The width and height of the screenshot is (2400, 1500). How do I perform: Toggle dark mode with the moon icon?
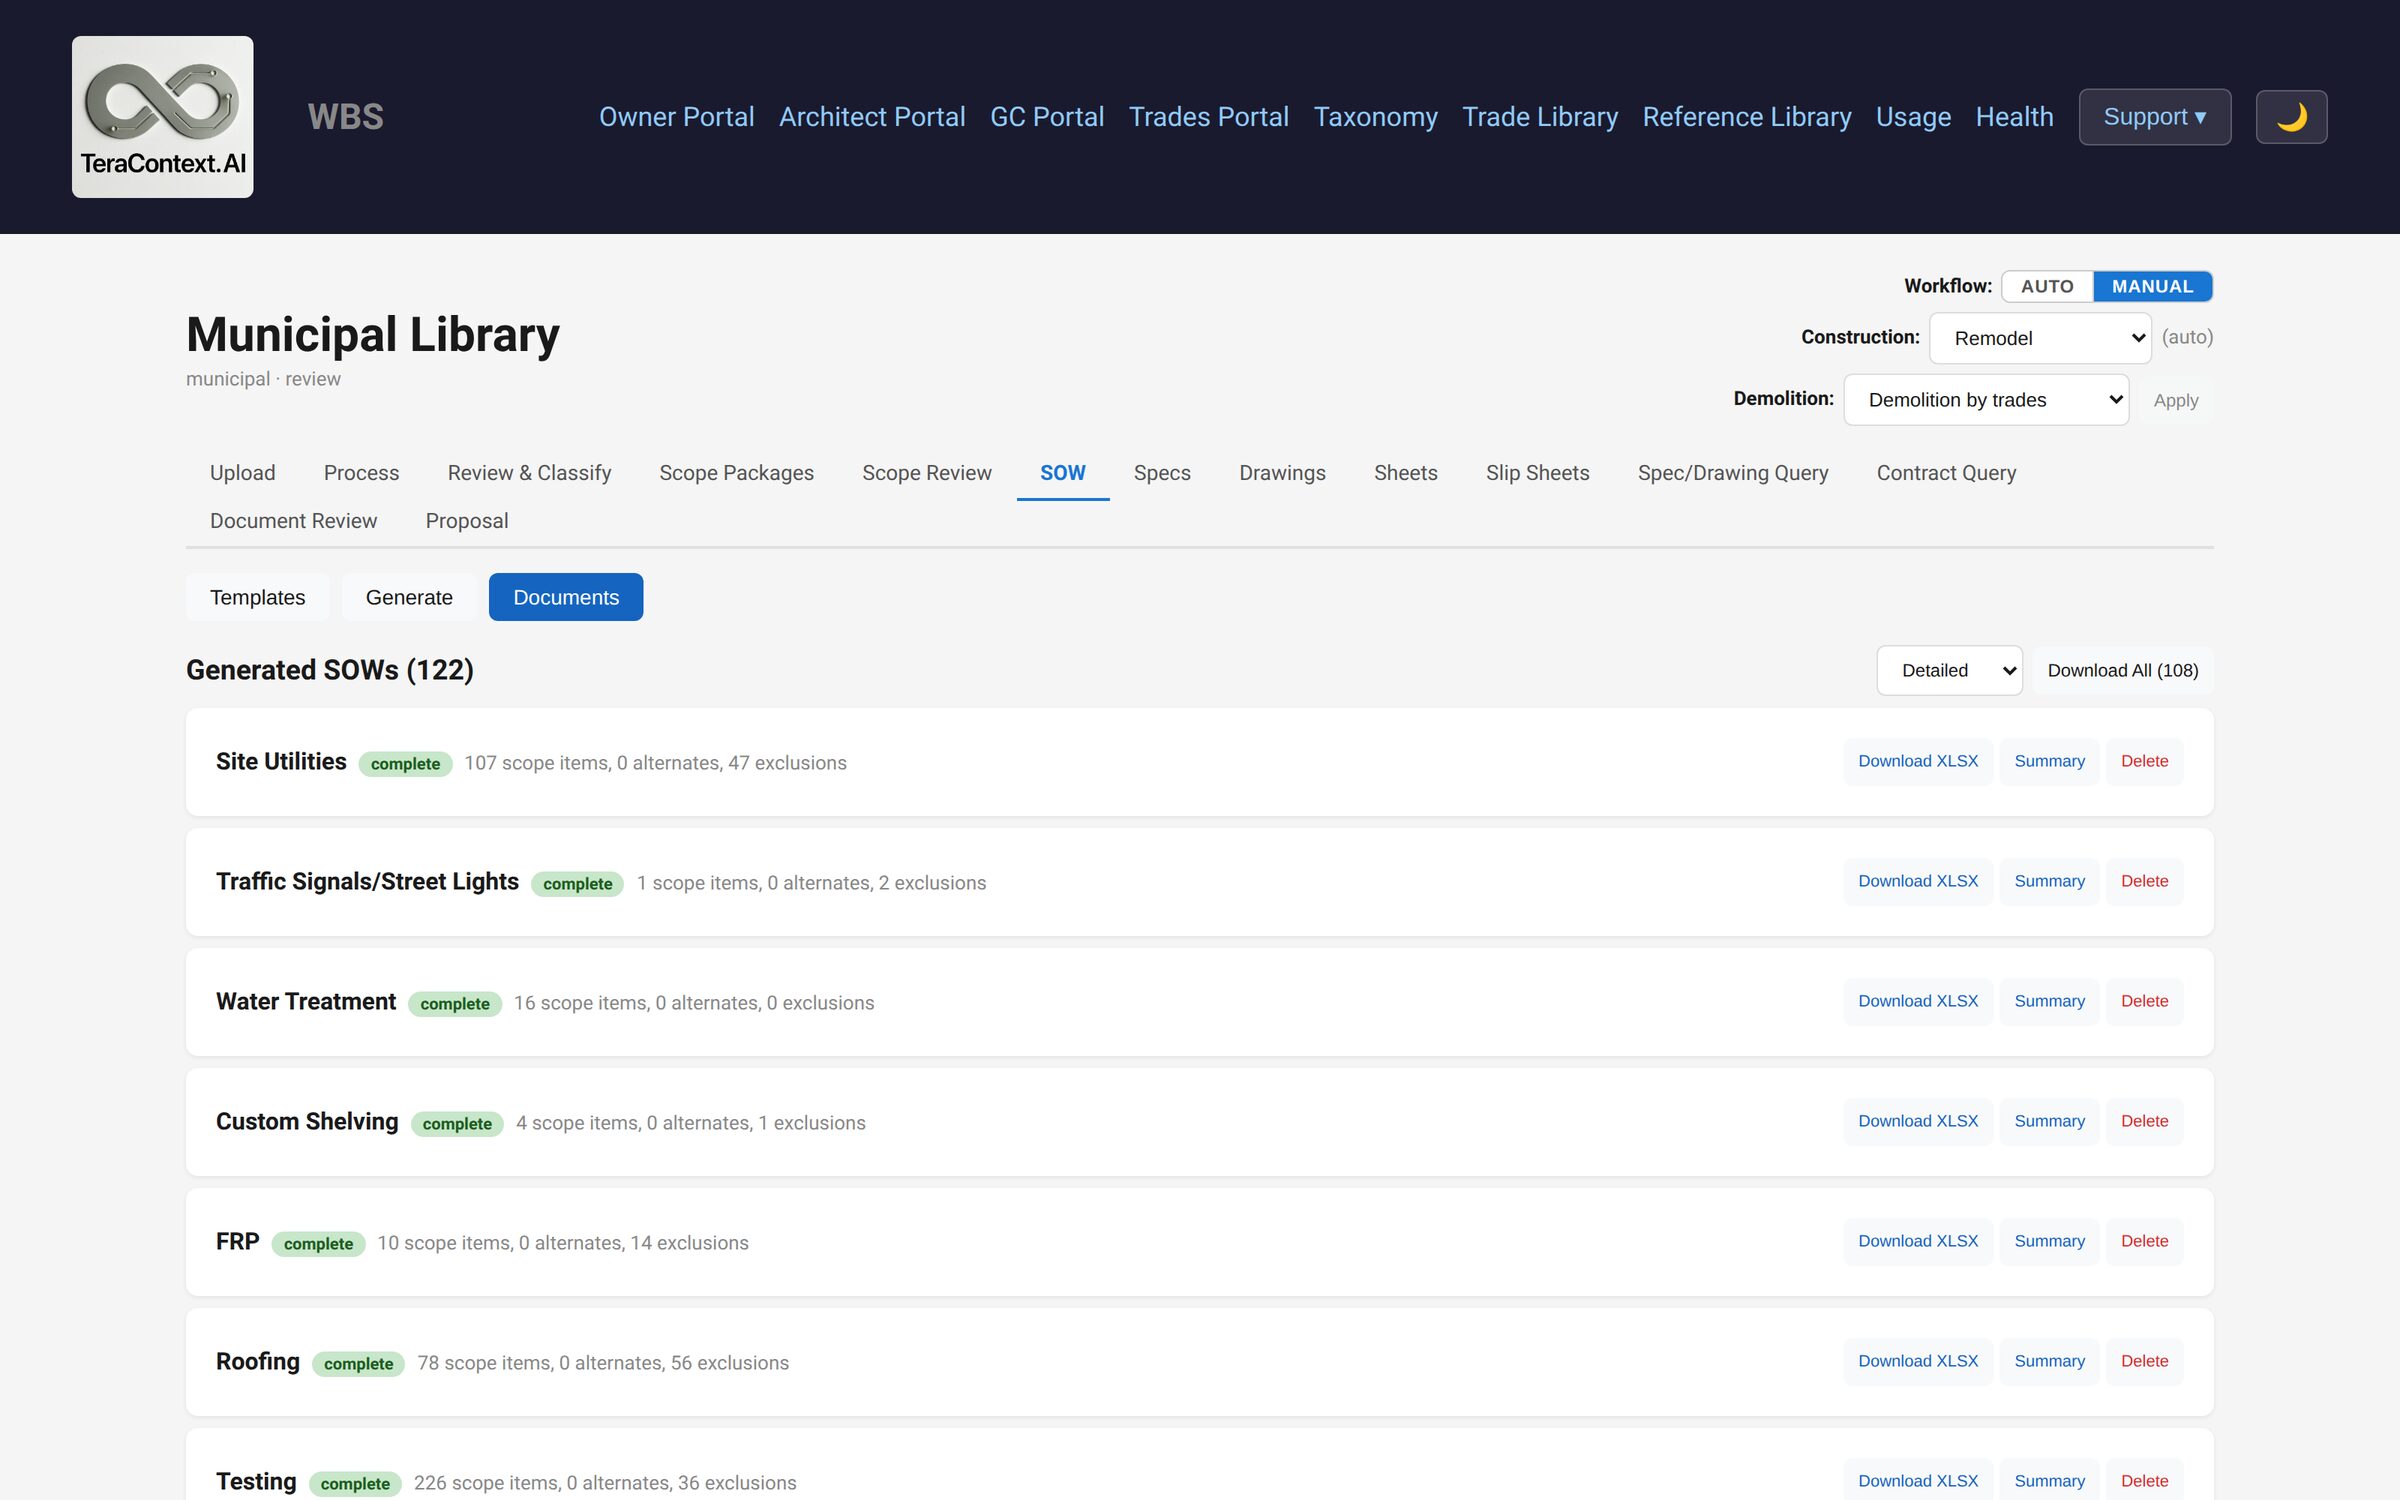coord(2291,117)
